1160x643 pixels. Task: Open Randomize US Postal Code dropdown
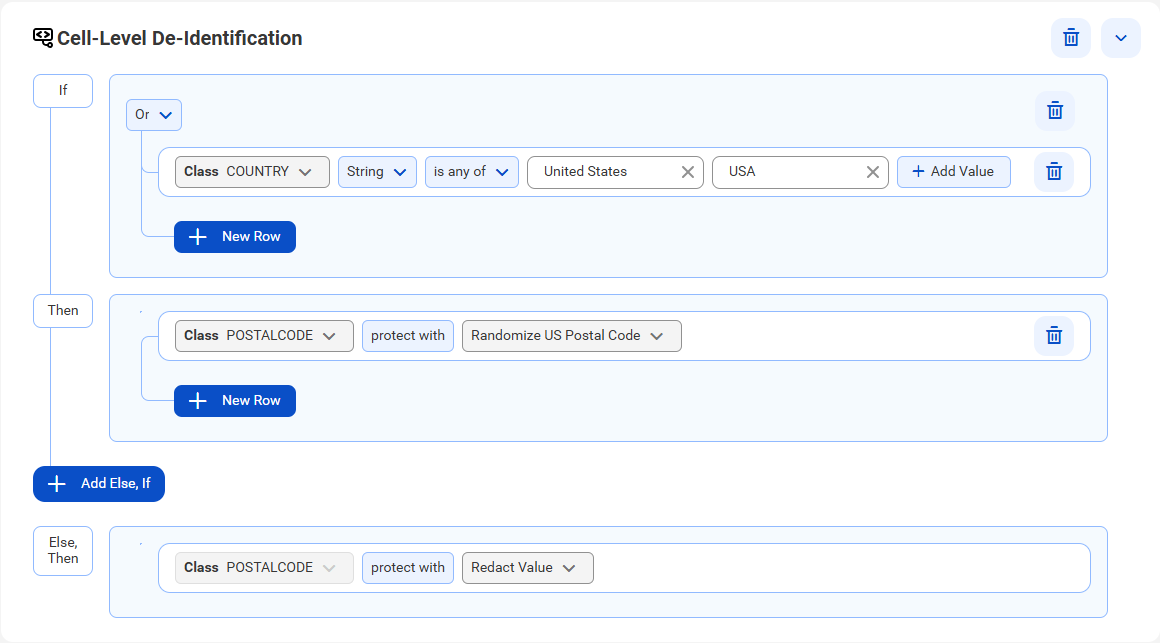[572, 336]
